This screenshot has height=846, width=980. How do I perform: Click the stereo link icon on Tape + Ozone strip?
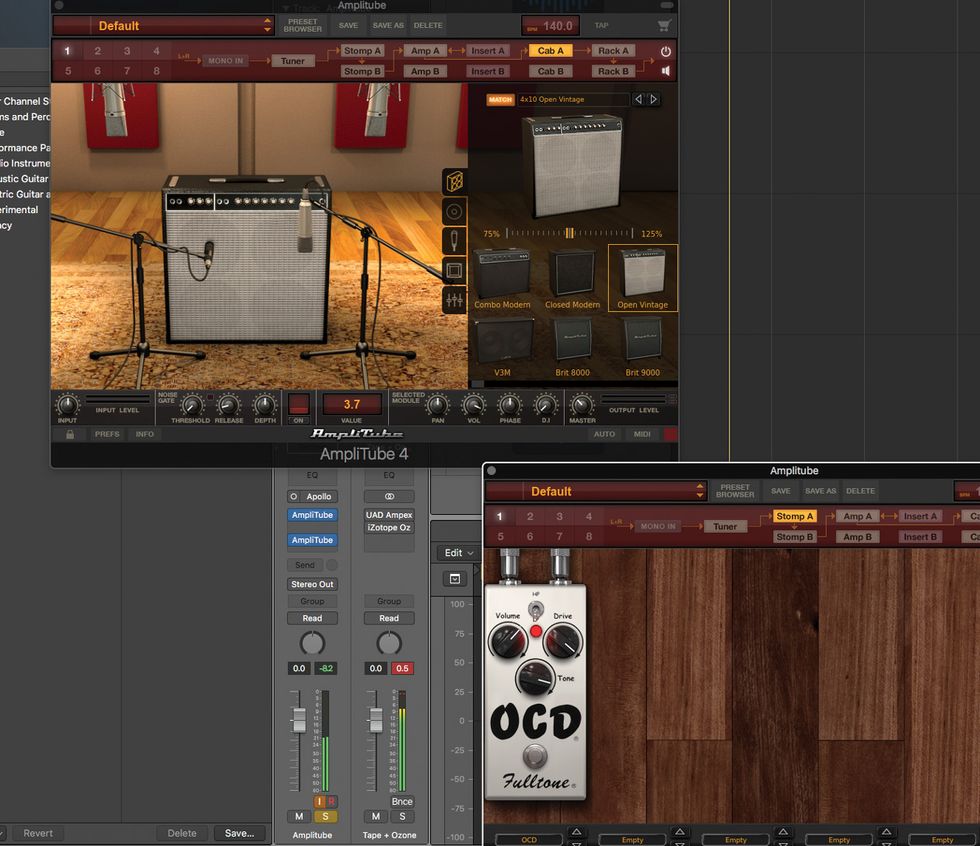coord(389,497)
